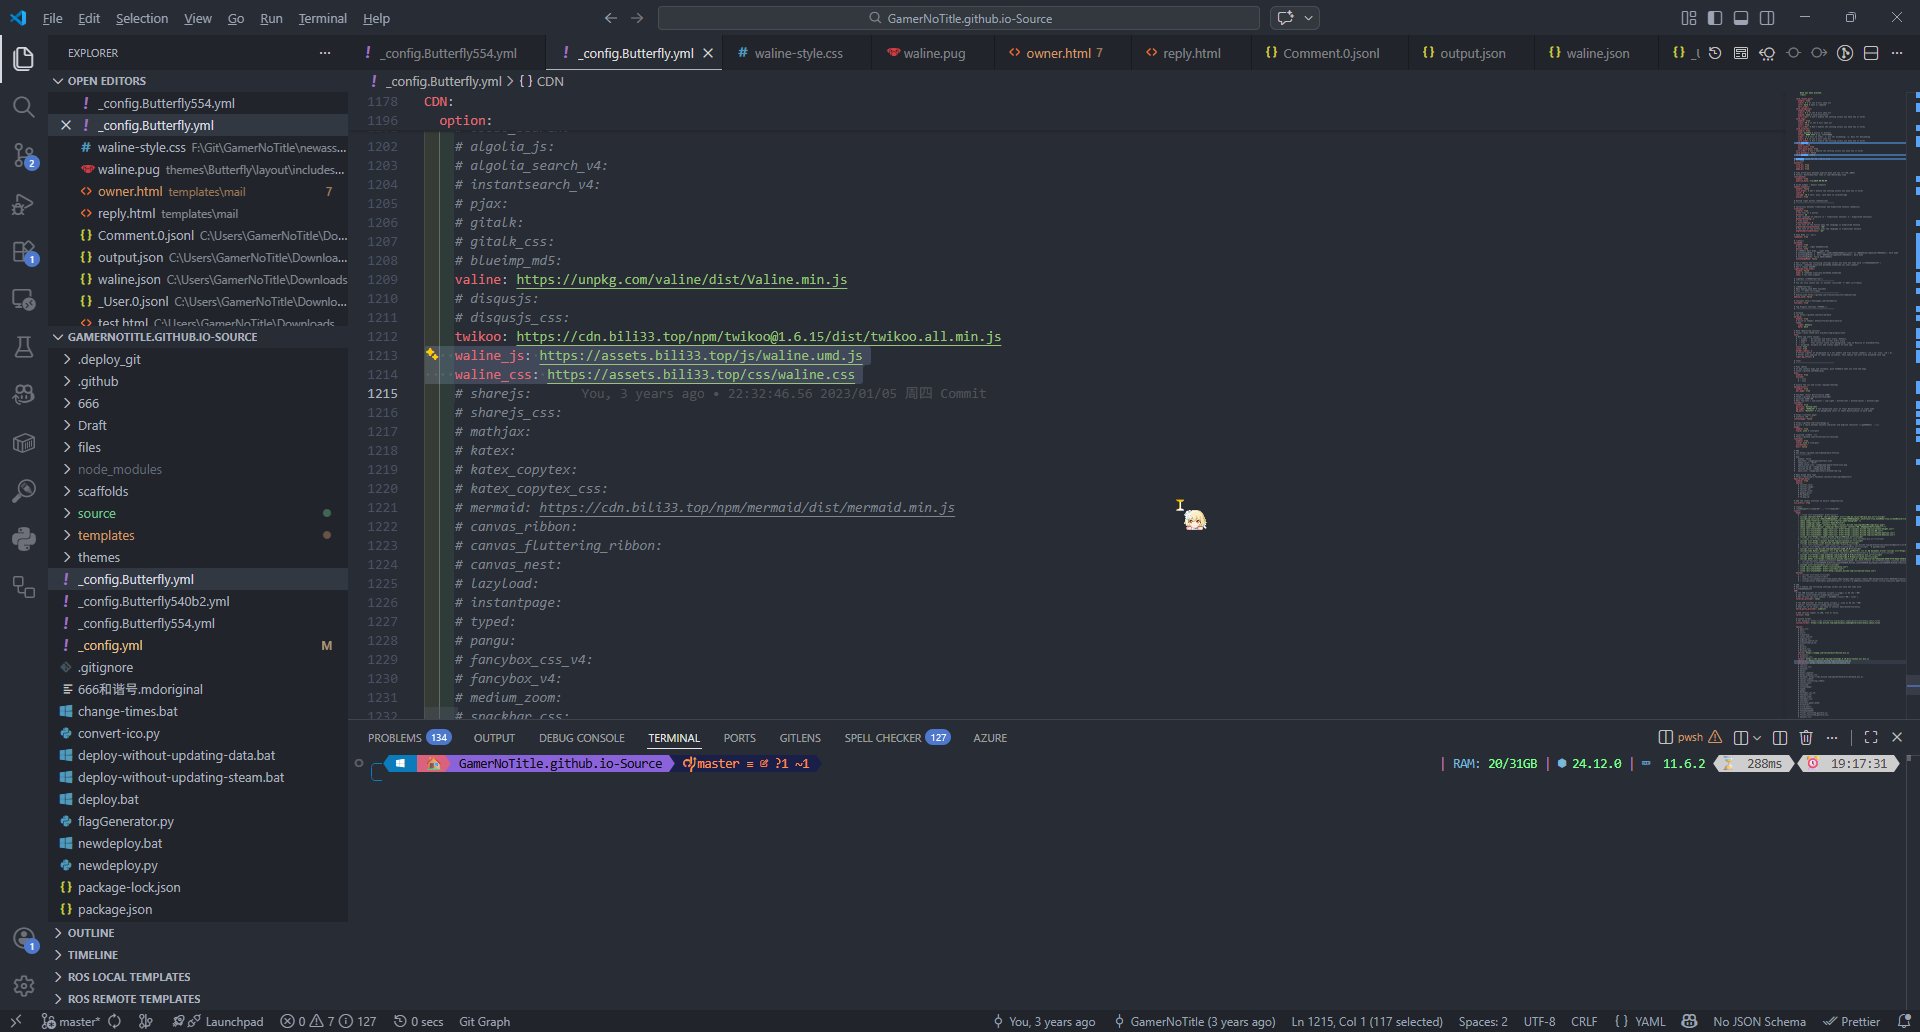1920x1032 pixels.
Task: Open Run and Debug view
Action: click(23, 204)
